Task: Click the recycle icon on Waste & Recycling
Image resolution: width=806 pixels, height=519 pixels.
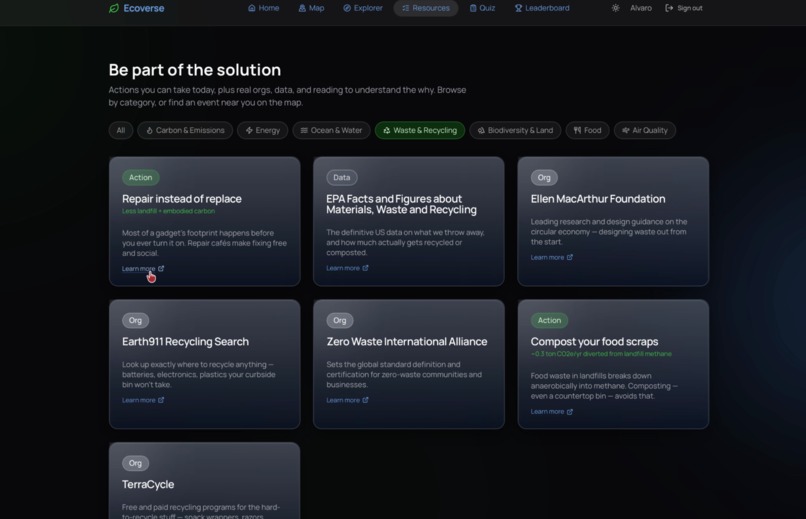Action: pos(387,131)
